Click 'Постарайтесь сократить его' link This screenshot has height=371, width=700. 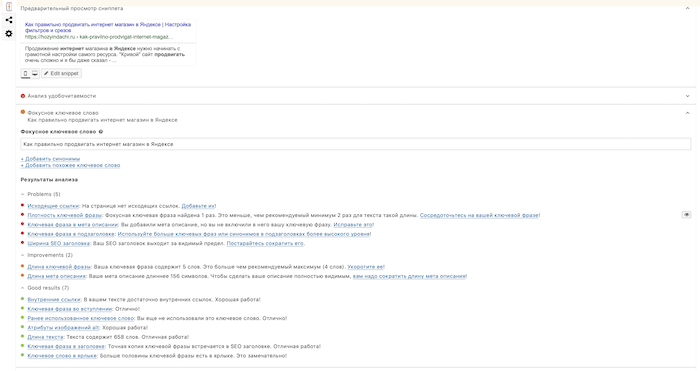tap(265, 243)
